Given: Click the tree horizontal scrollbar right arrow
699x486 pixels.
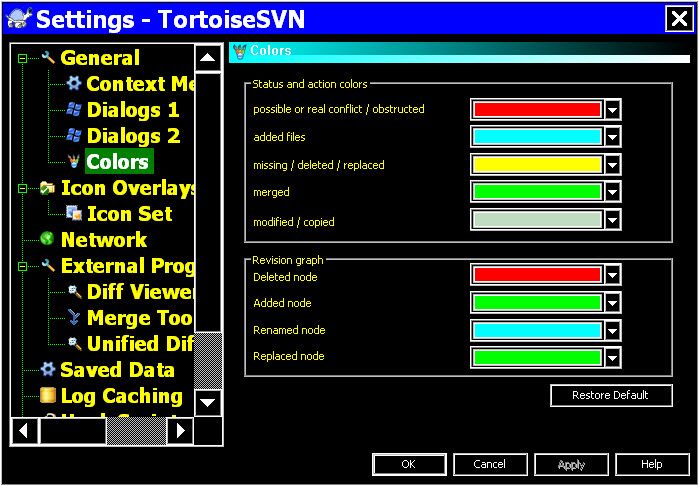Looking at the screenshot, I should click(180, 431).
